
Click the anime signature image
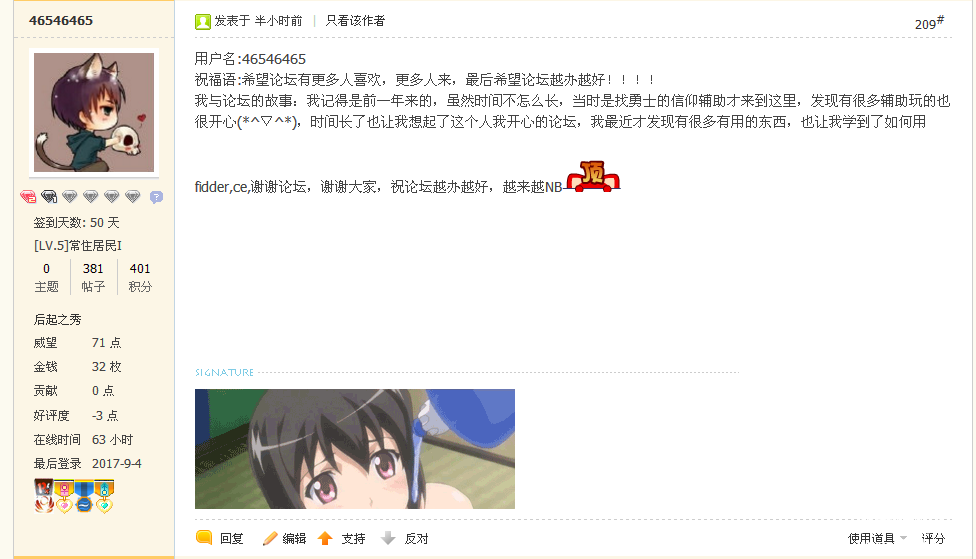[x=355, y=449]
